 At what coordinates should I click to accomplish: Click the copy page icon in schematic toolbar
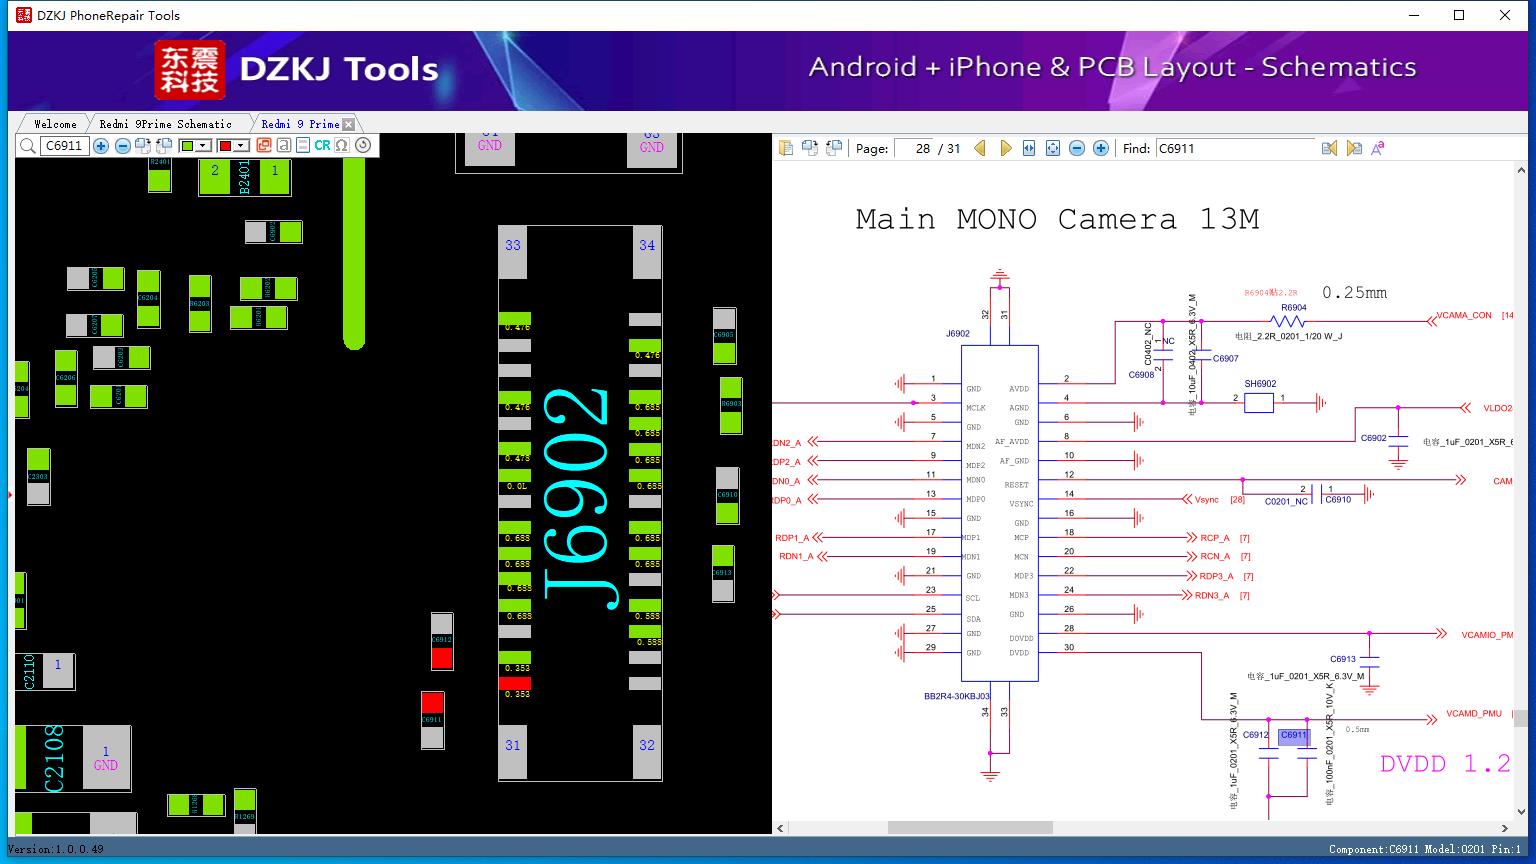tap(786, 148)
